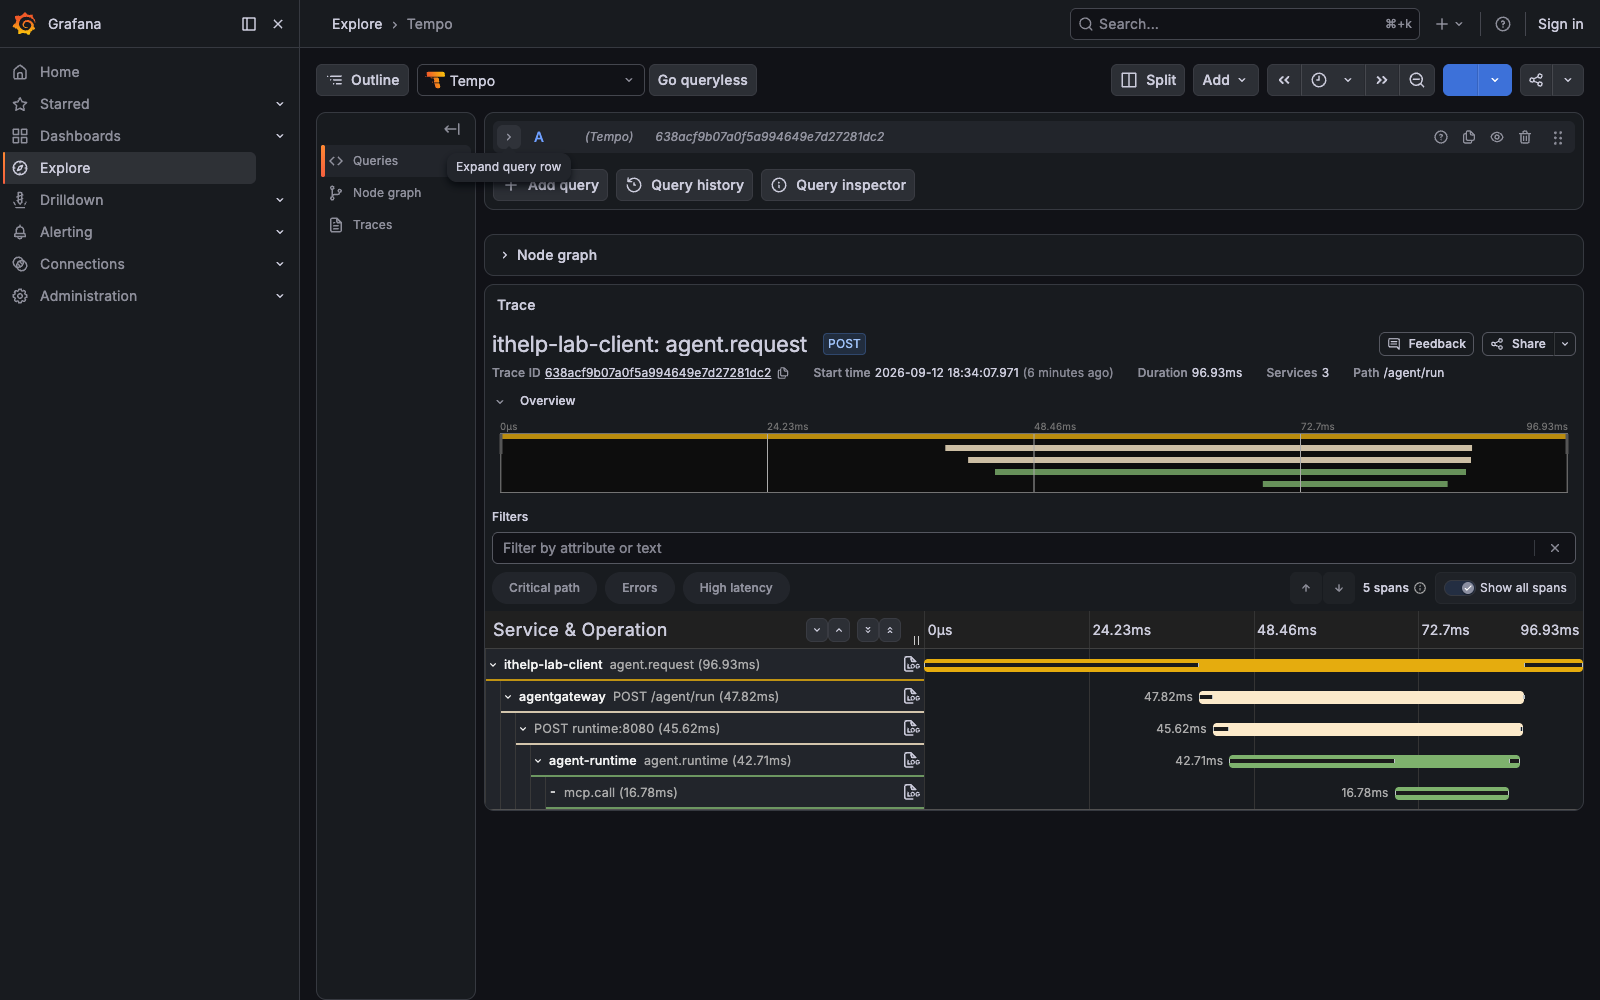1600x1000 pixels.
Task: Toggle Errors filter
Action: [640, 588]
